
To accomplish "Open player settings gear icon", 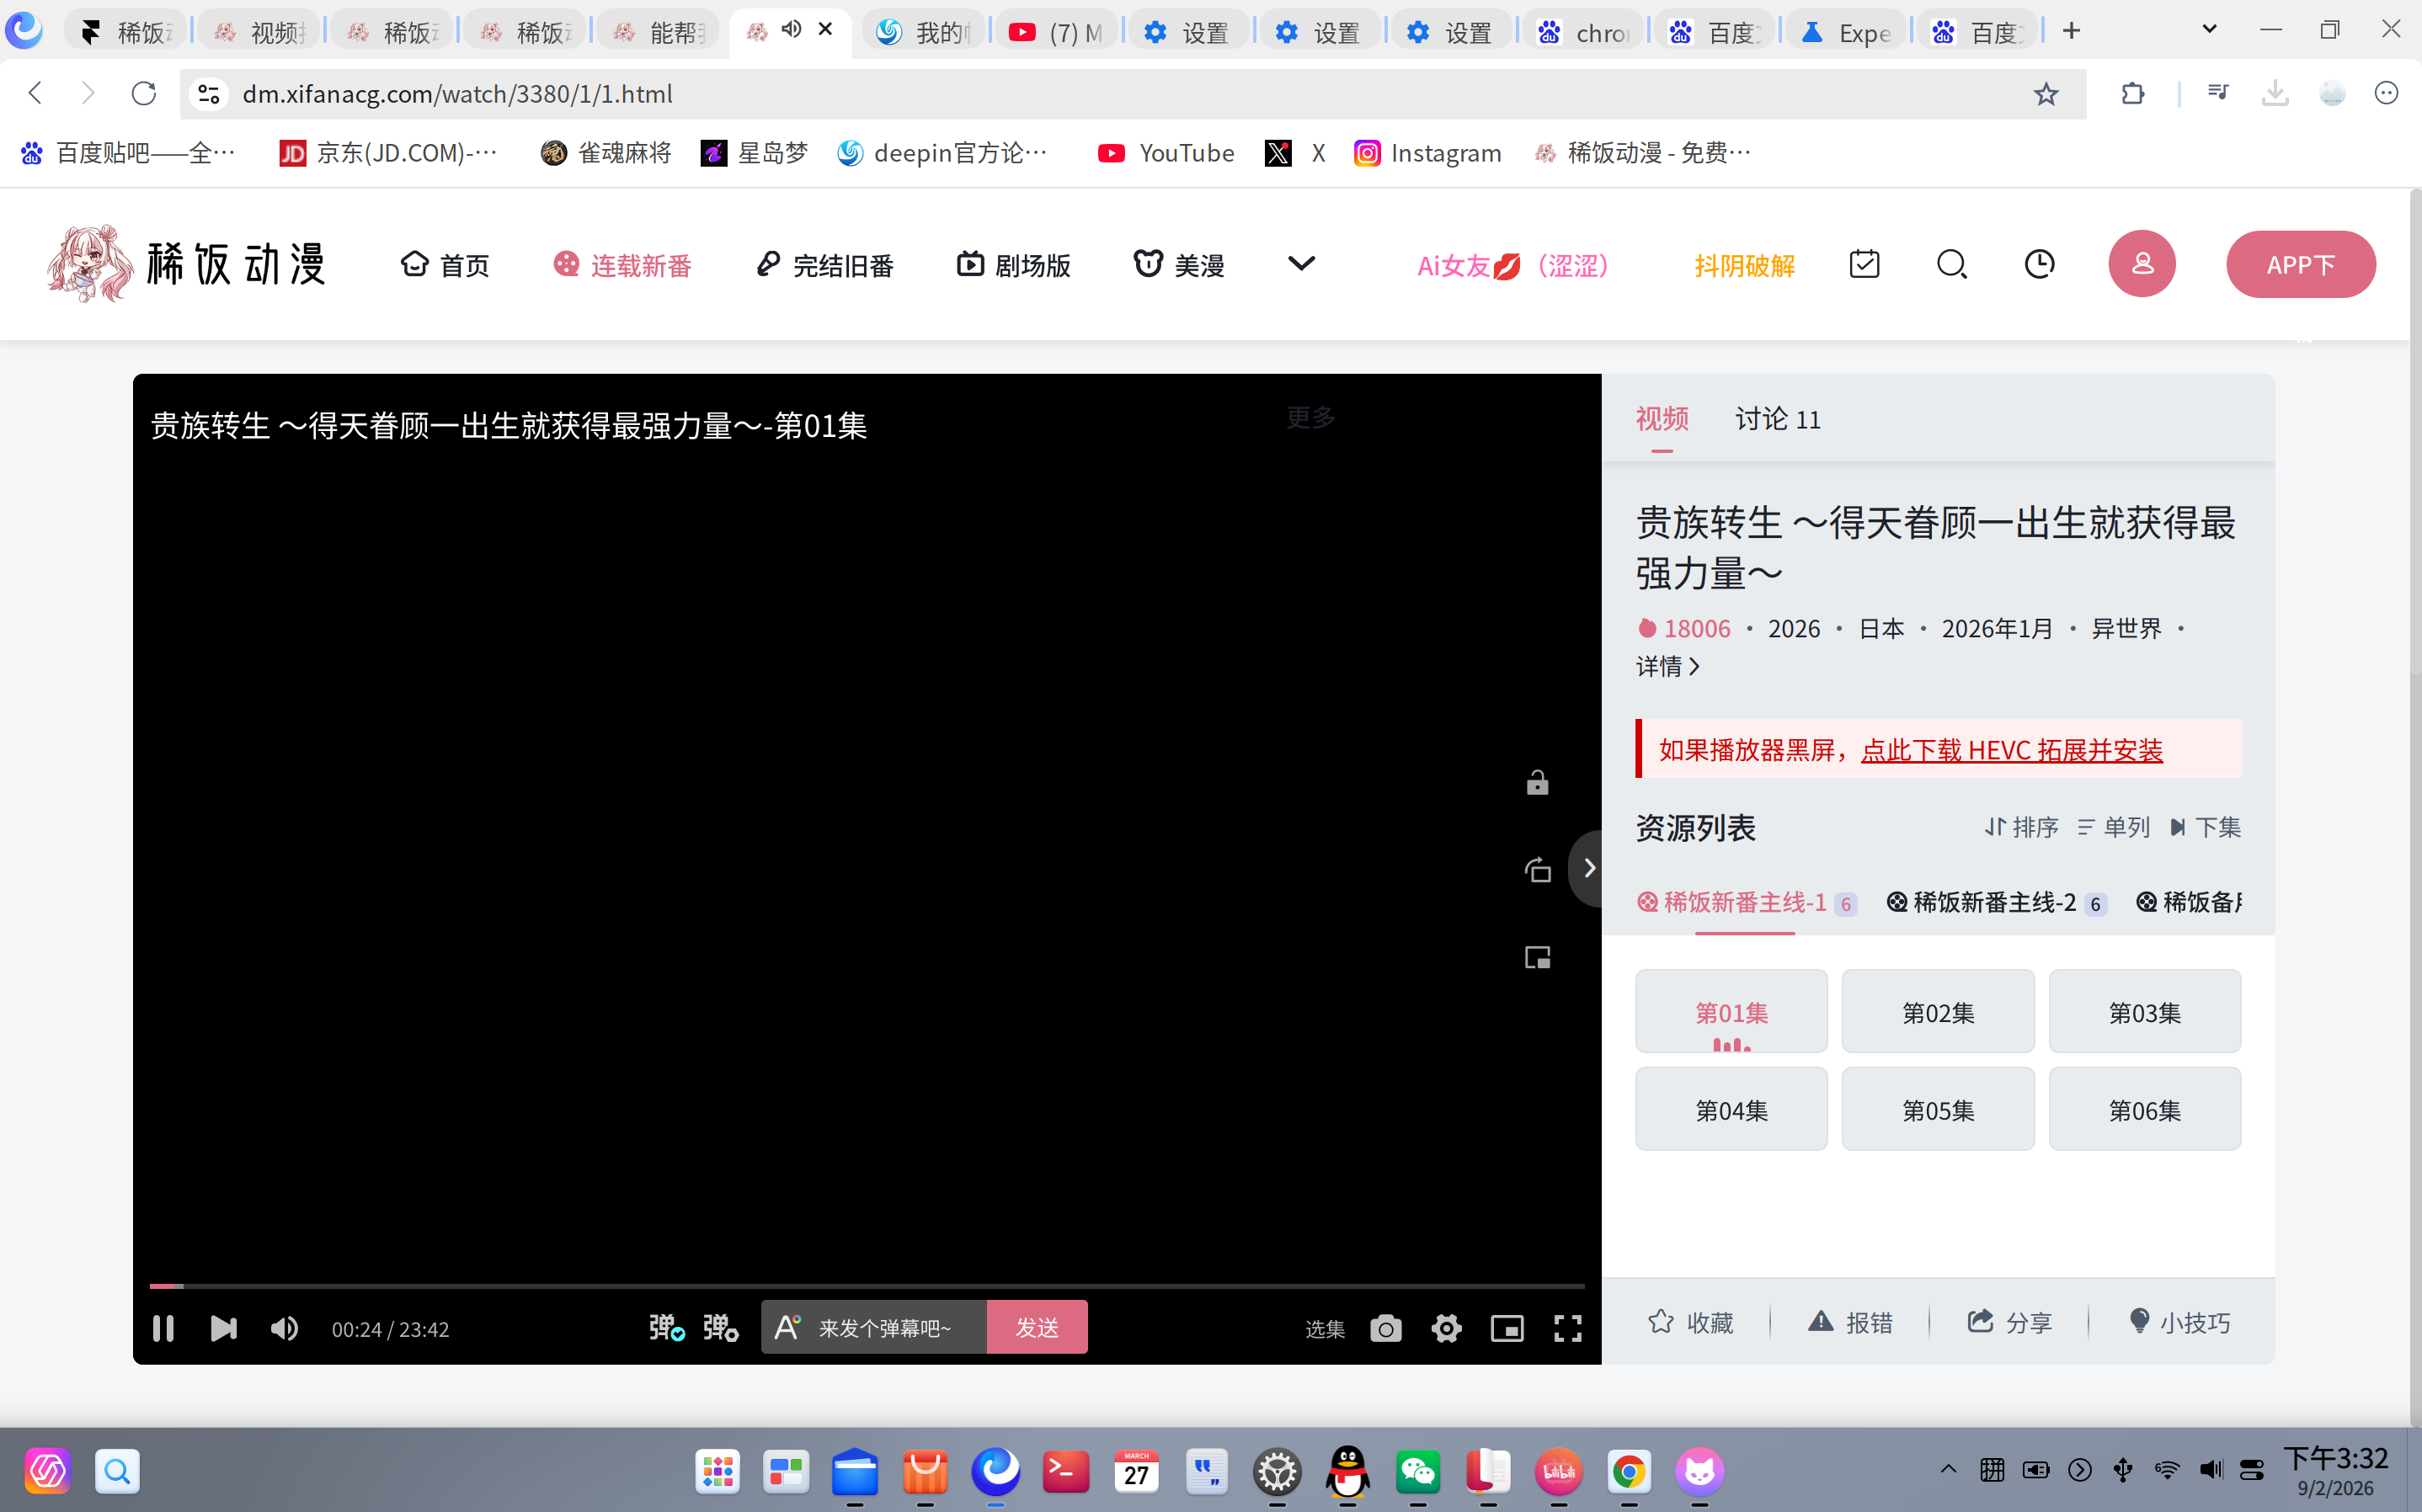I will pos(1446,1328).
